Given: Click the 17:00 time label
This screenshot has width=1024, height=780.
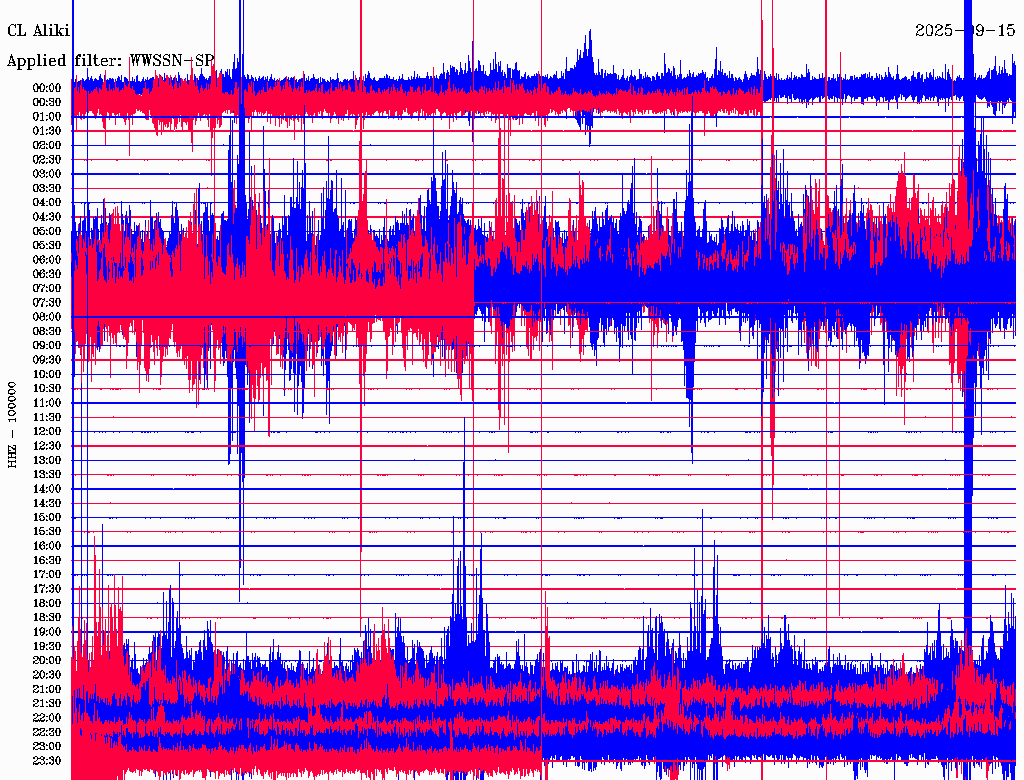Looking at the screenshot, I should pos(47,575).
